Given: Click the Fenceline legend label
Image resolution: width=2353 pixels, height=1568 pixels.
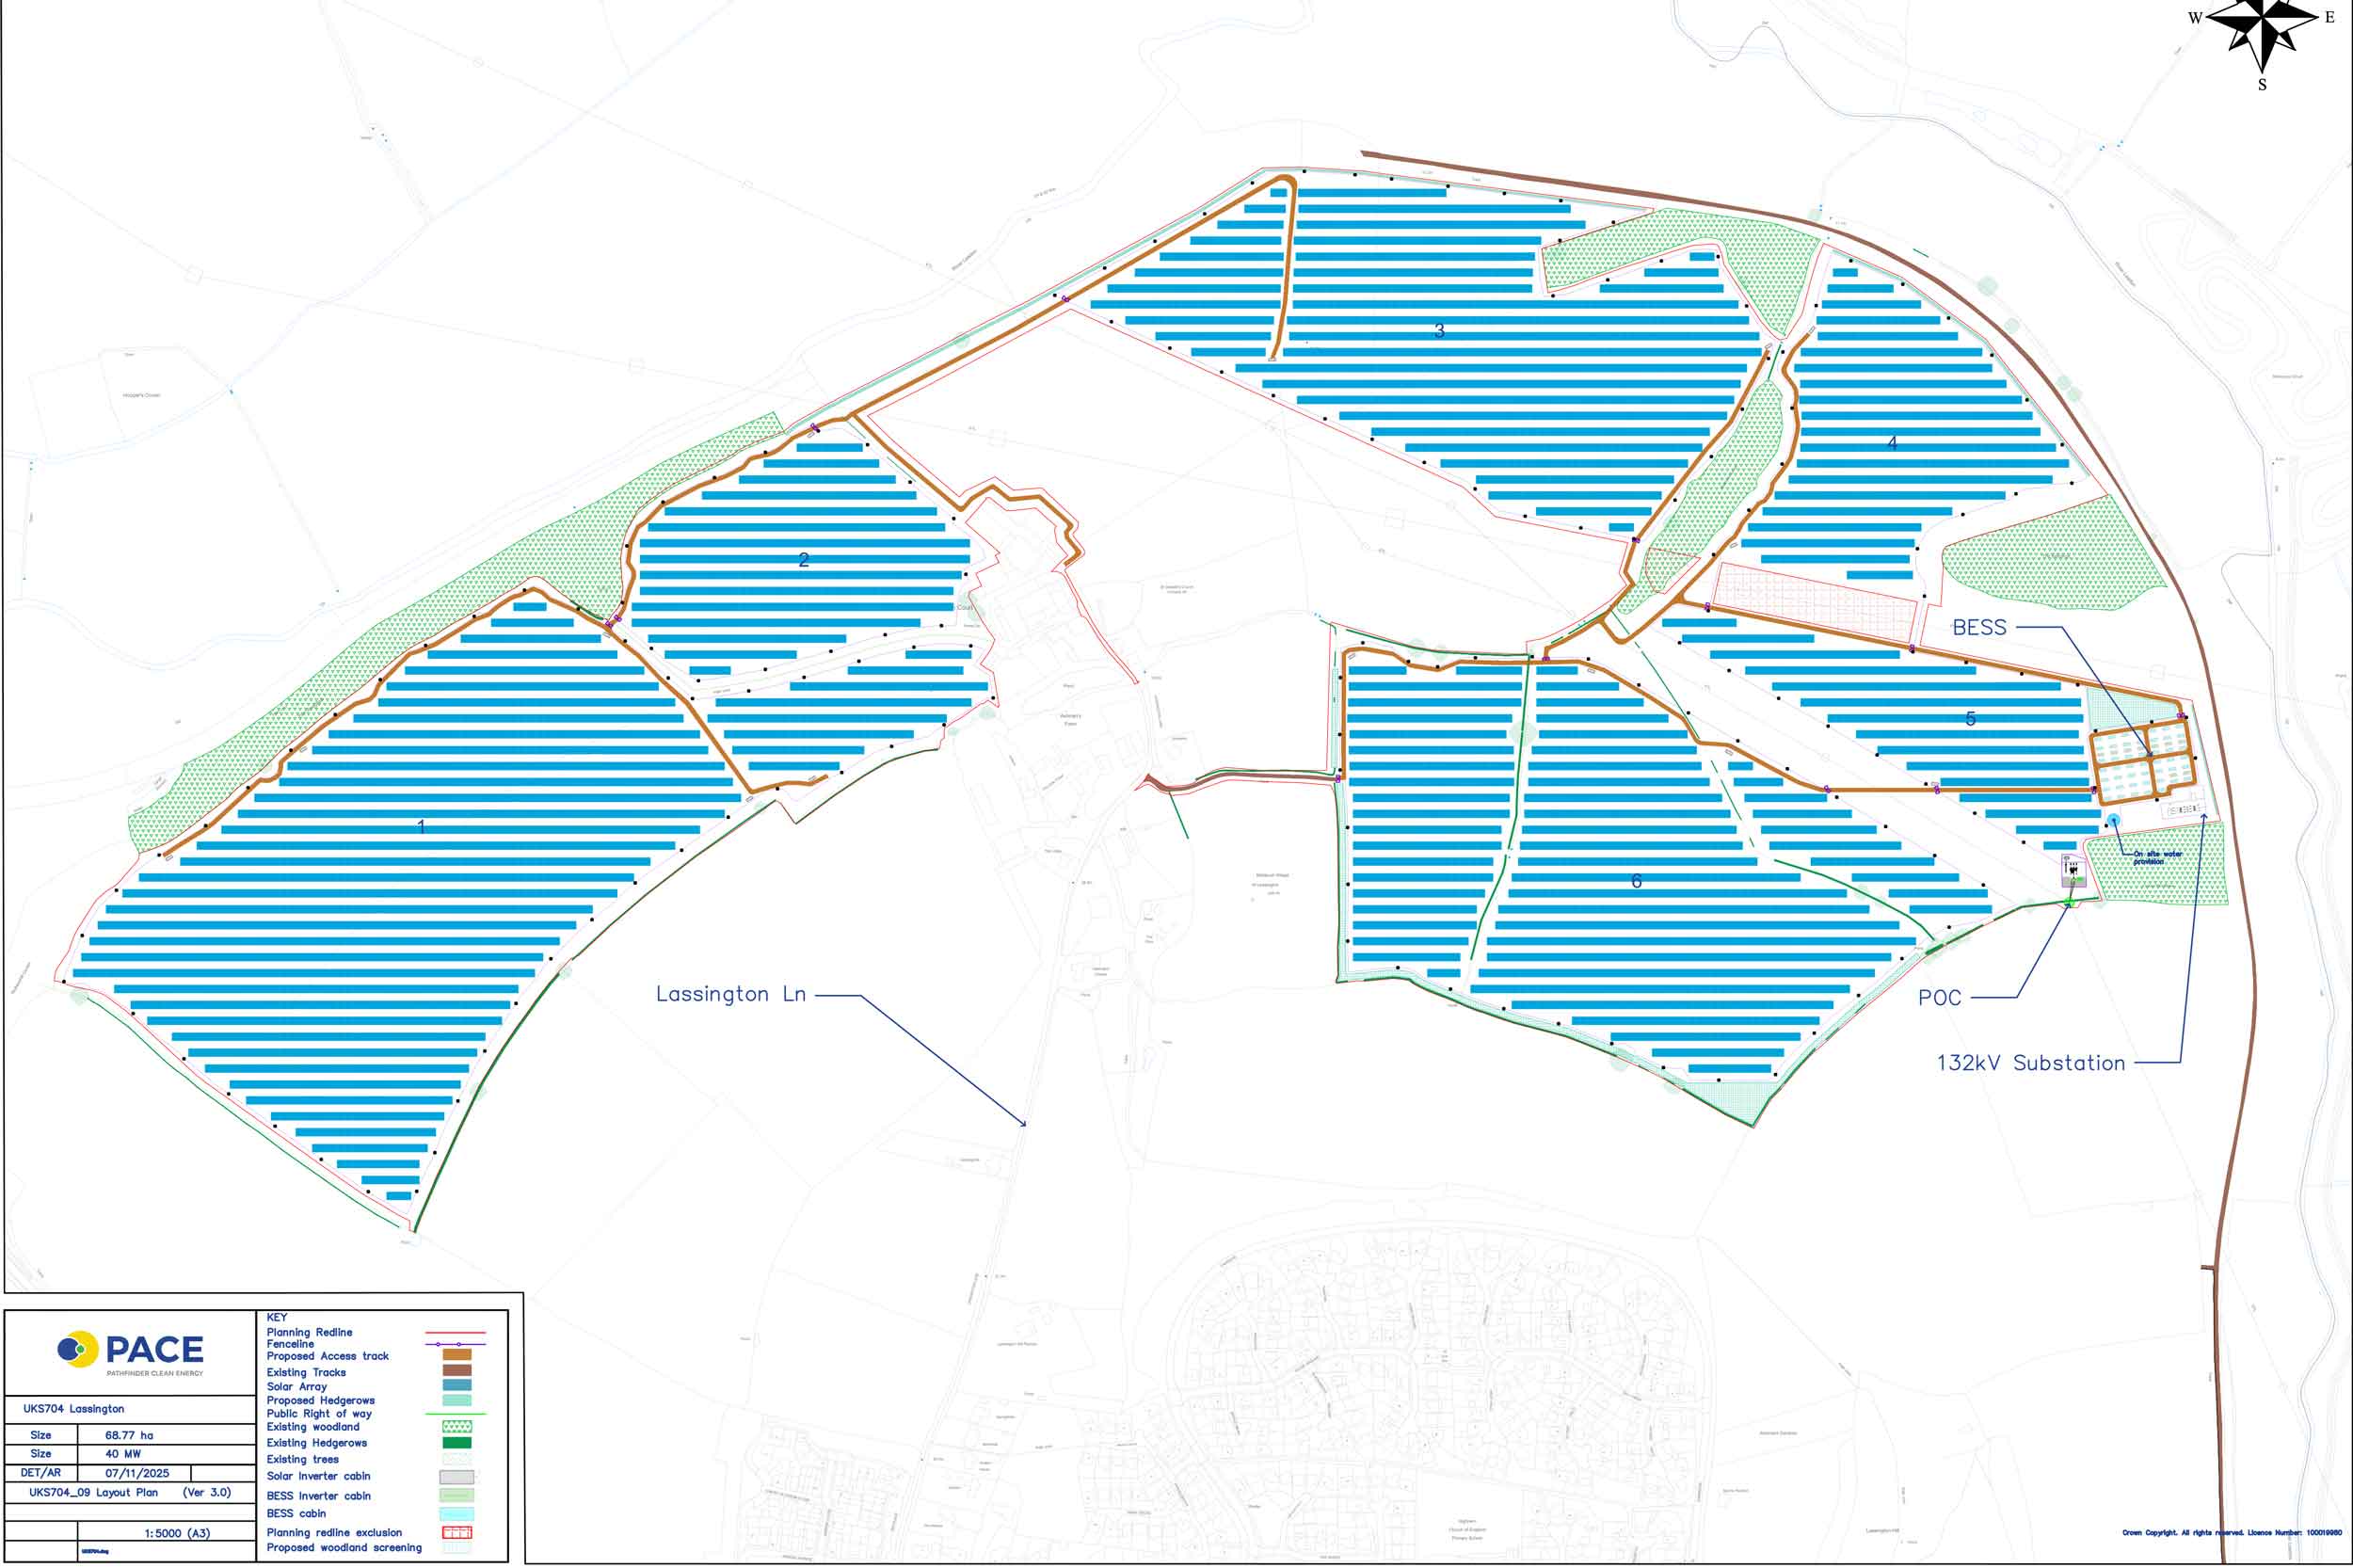Looking at the screenshot, I should (290, 1344).
